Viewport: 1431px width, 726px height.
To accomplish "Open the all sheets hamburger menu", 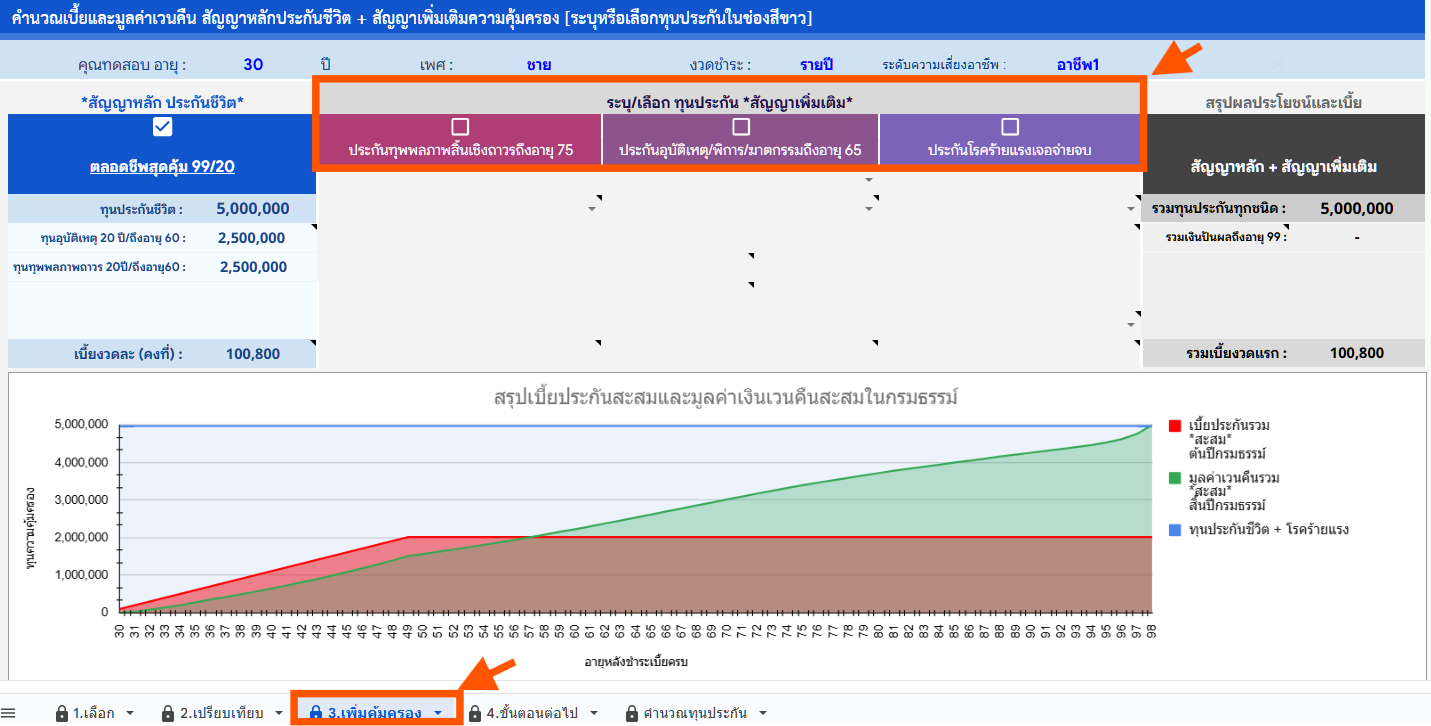I will pyautogui.click(x=8, y=713).
